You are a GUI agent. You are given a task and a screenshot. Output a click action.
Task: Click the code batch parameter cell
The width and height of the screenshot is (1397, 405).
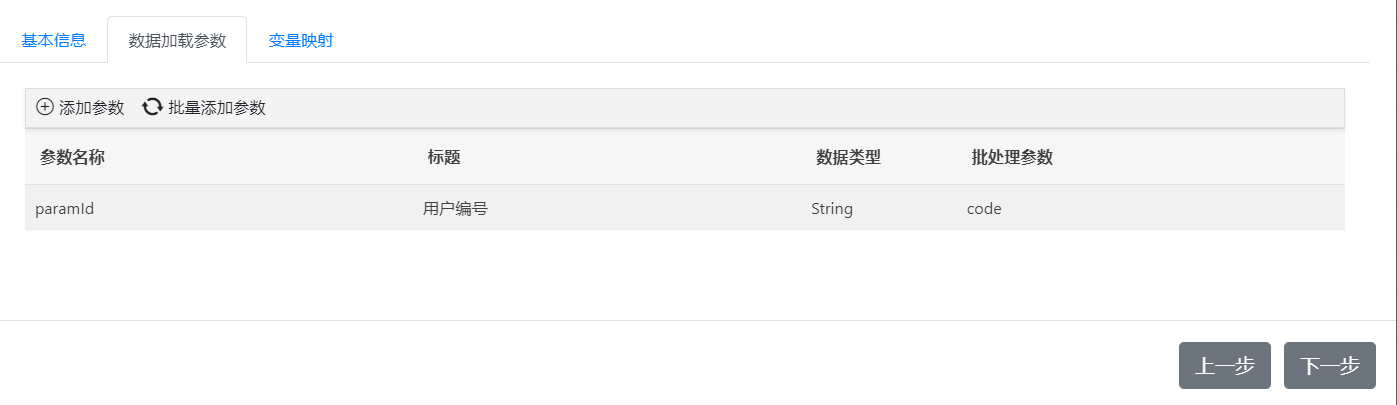984,209
